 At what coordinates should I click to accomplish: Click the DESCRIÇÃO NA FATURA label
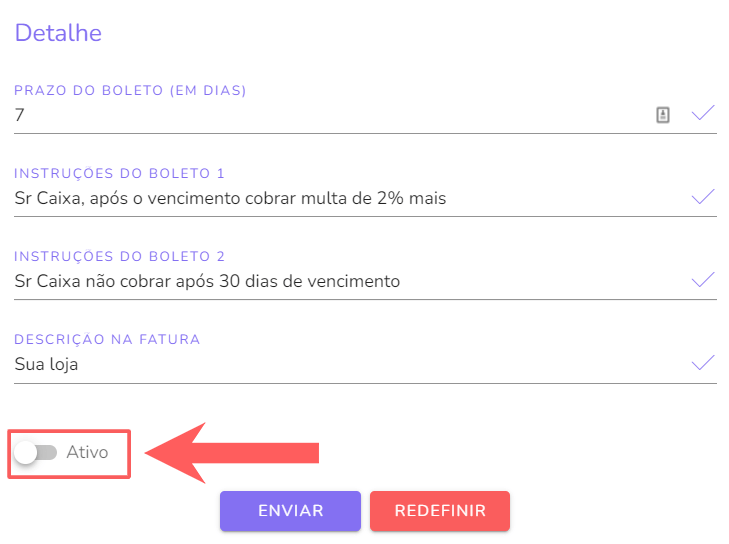[108, 339]
